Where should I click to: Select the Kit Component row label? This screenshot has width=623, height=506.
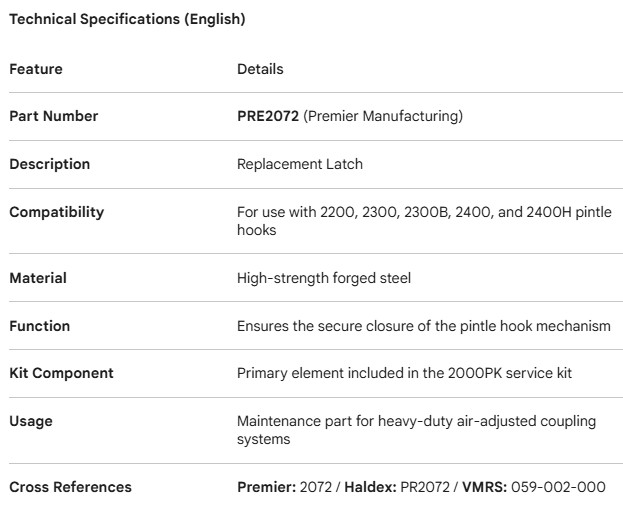point(61,373)
